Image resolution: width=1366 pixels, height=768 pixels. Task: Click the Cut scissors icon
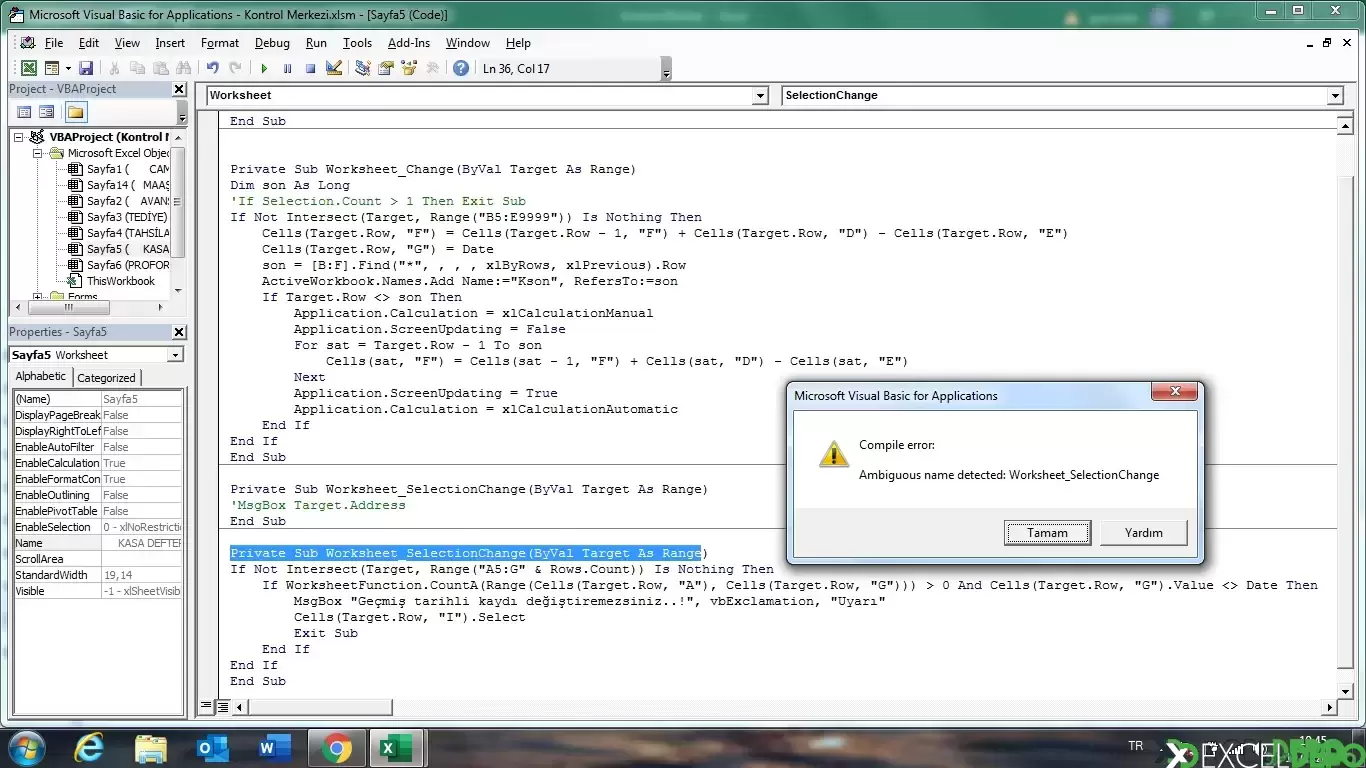pos(114,68)
